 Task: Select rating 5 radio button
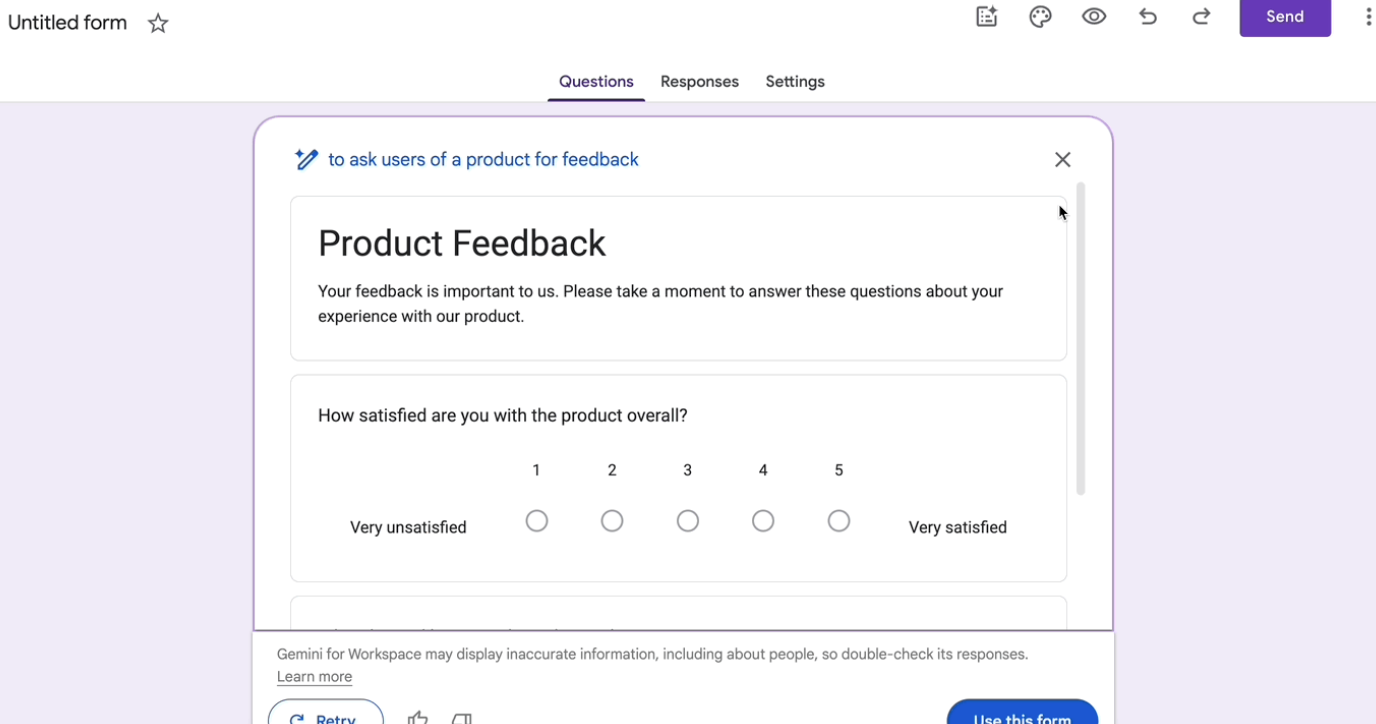[839, 521]
